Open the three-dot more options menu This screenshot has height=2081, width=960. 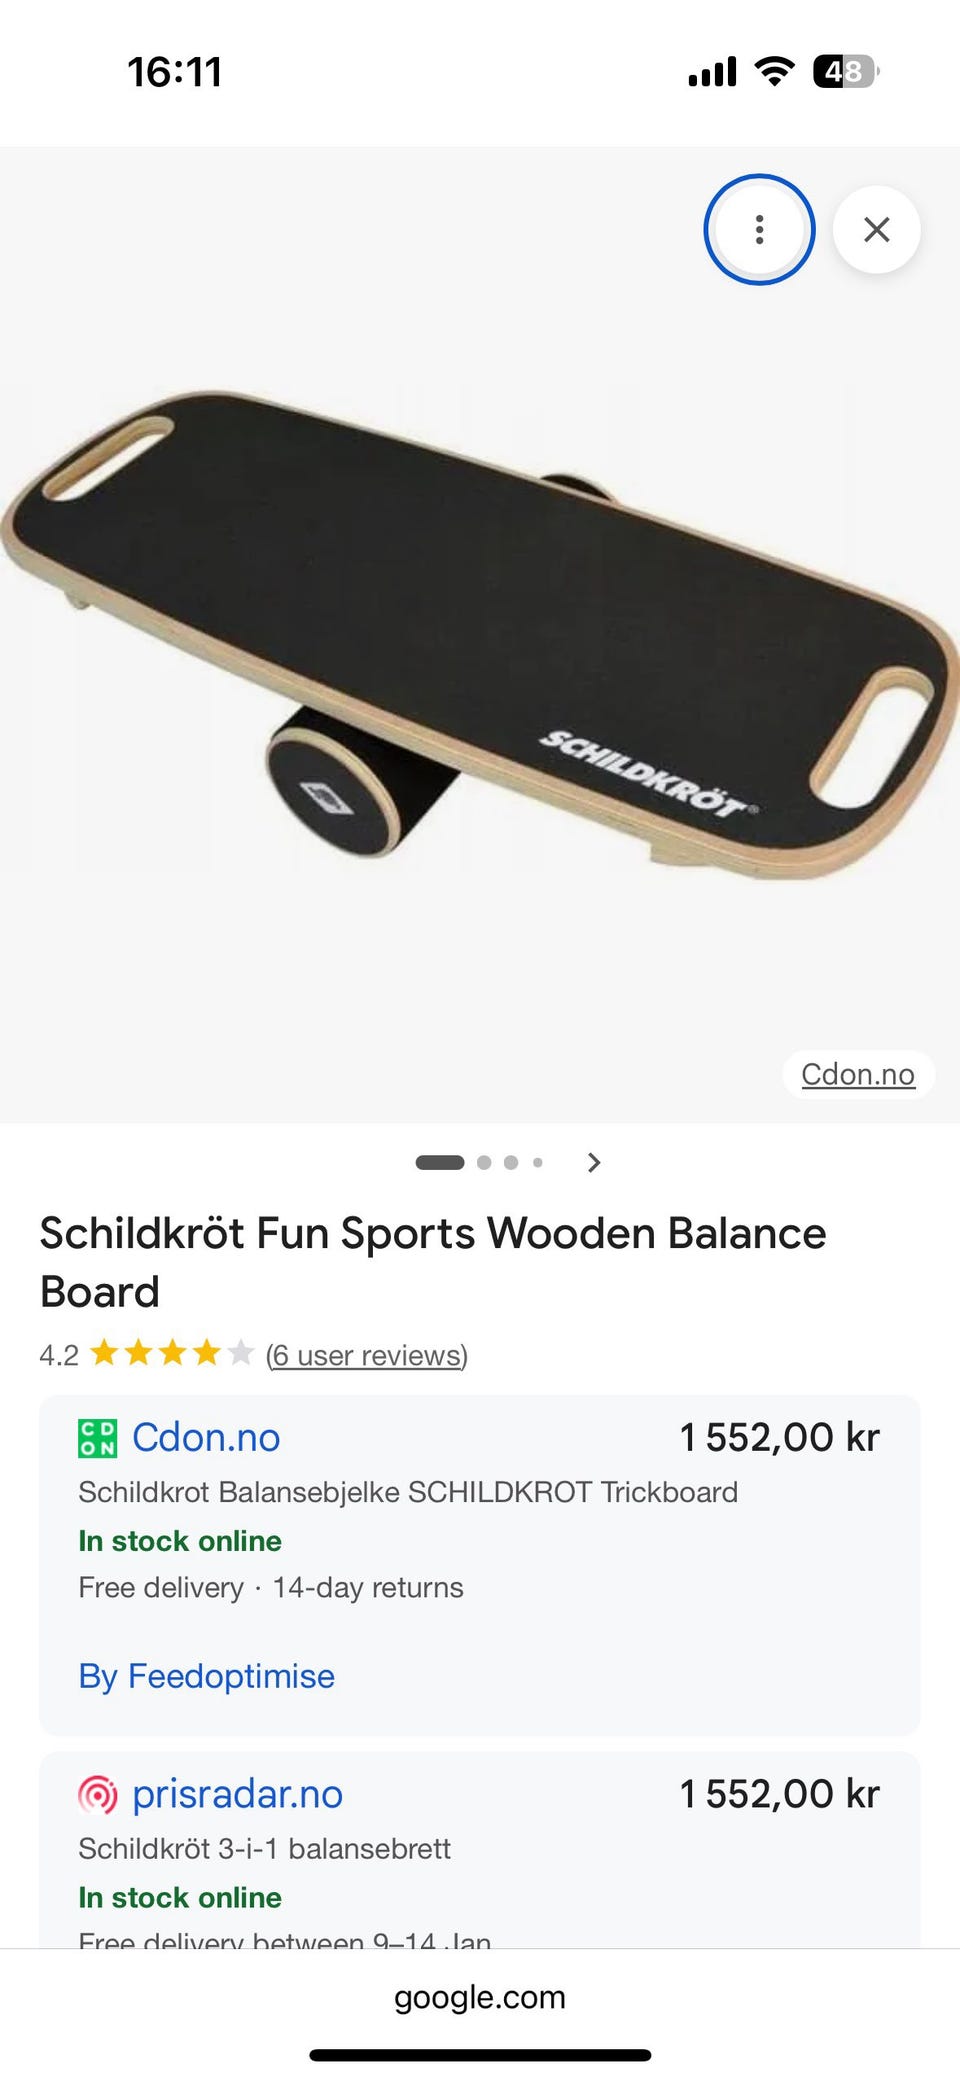(x=759, y=230)
